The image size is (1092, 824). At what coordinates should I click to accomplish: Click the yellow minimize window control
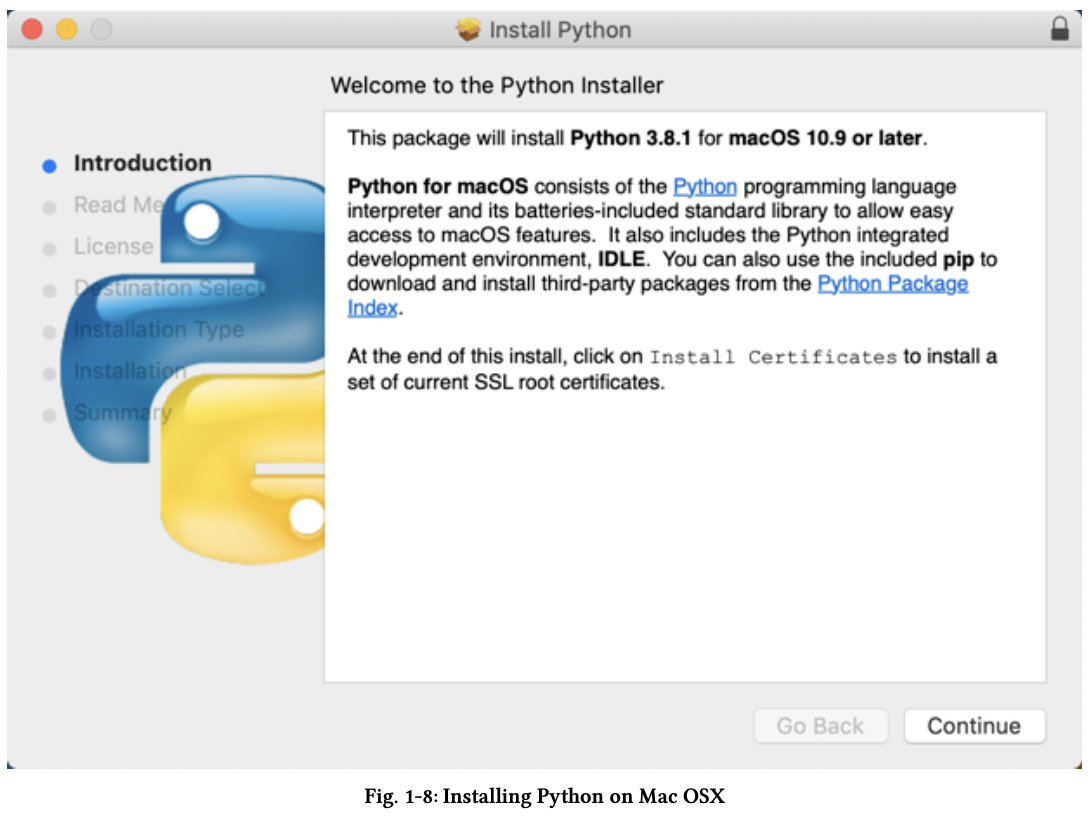pyautogui.click(x=66, y=30)
